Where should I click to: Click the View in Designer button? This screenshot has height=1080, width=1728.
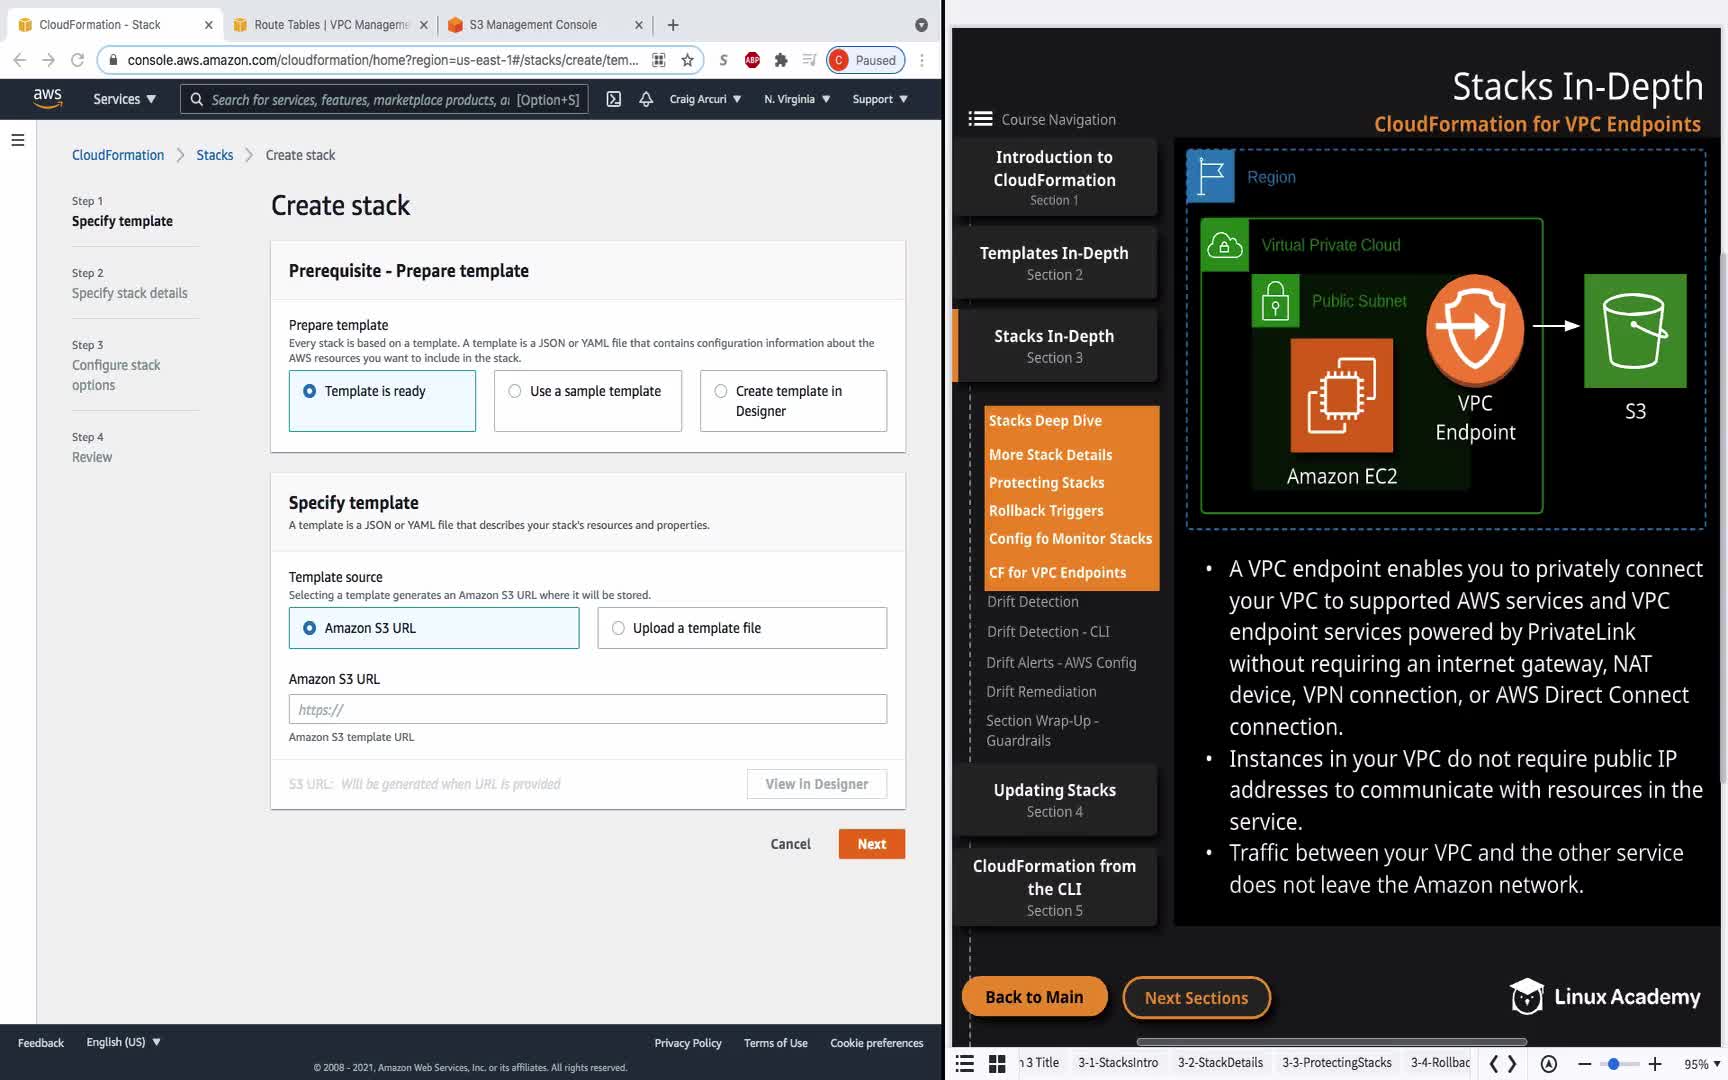coord(817,784)
